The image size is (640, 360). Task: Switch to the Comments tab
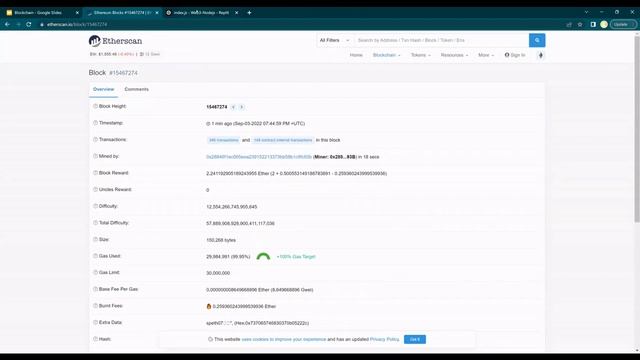point(137,89)
